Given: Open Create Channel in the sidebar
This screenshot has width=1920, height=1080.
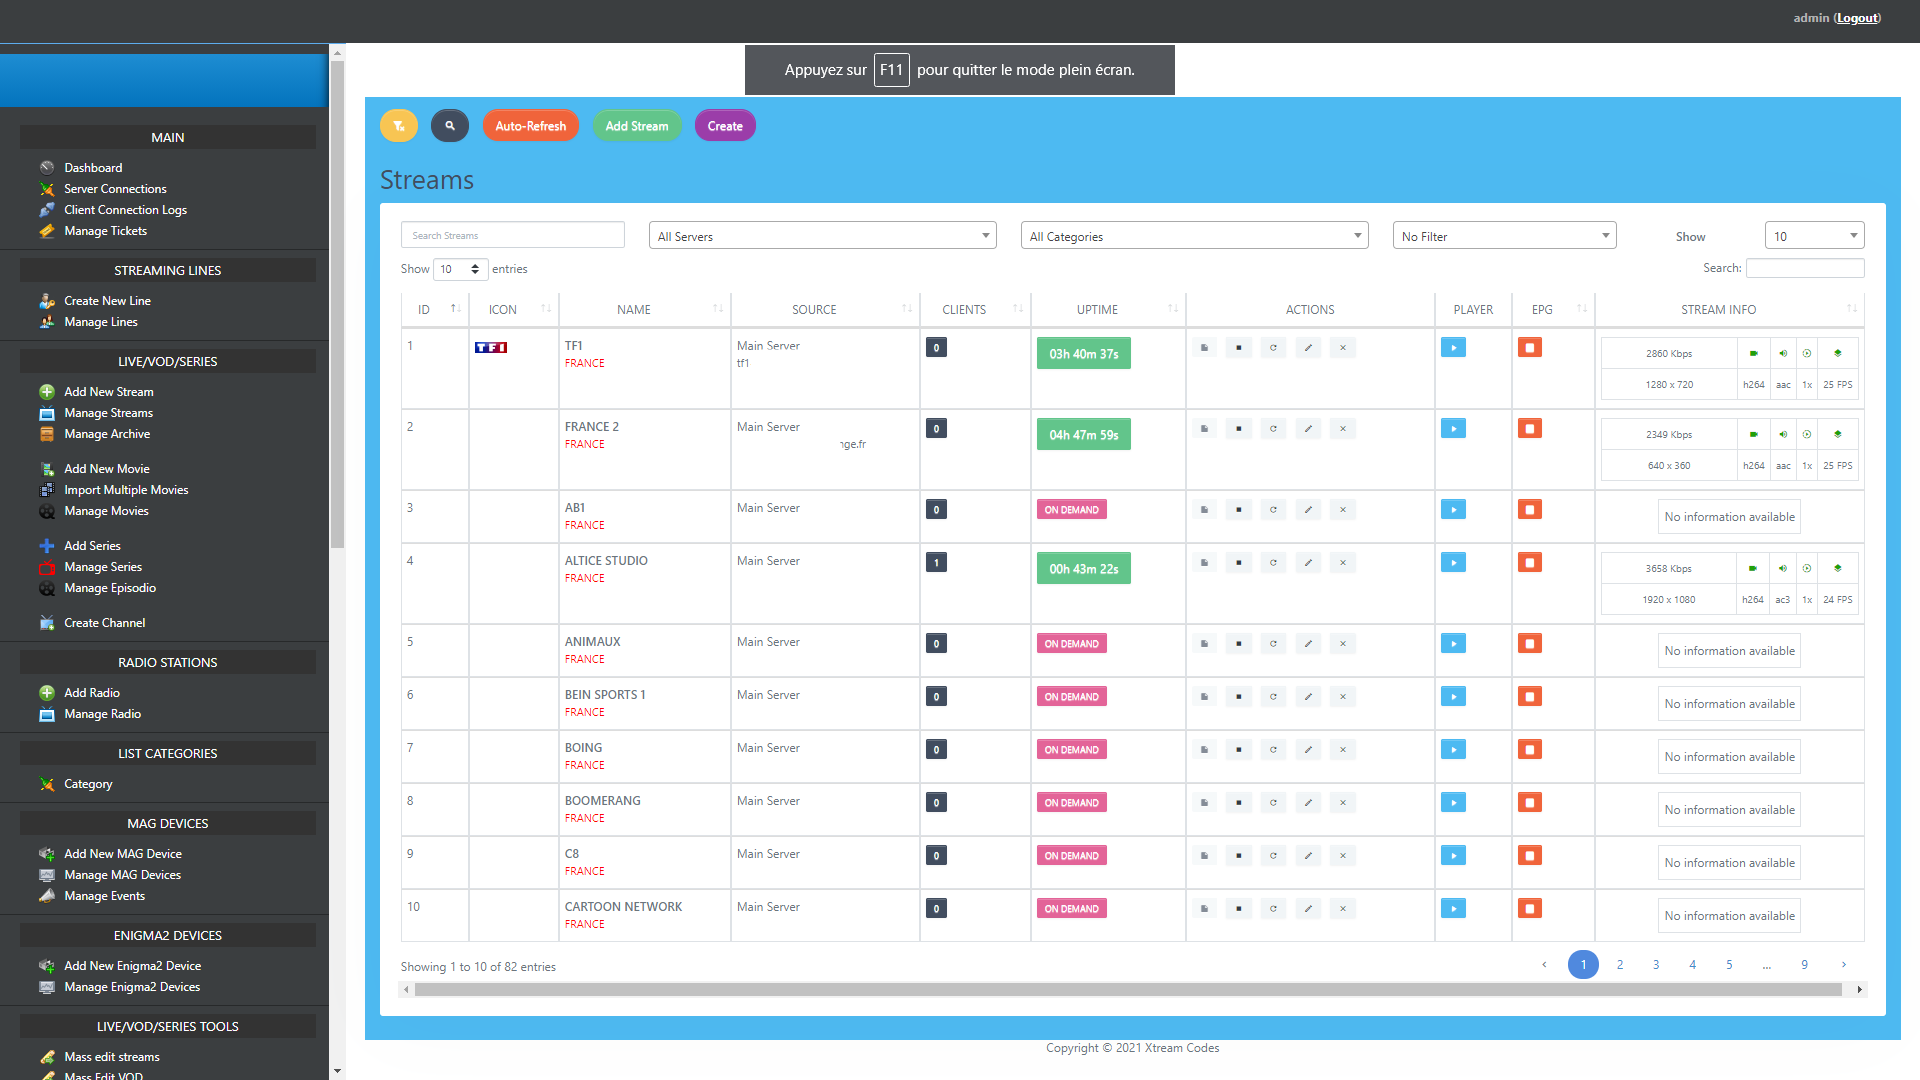Looking at the screenshot, I should [105, 623].
